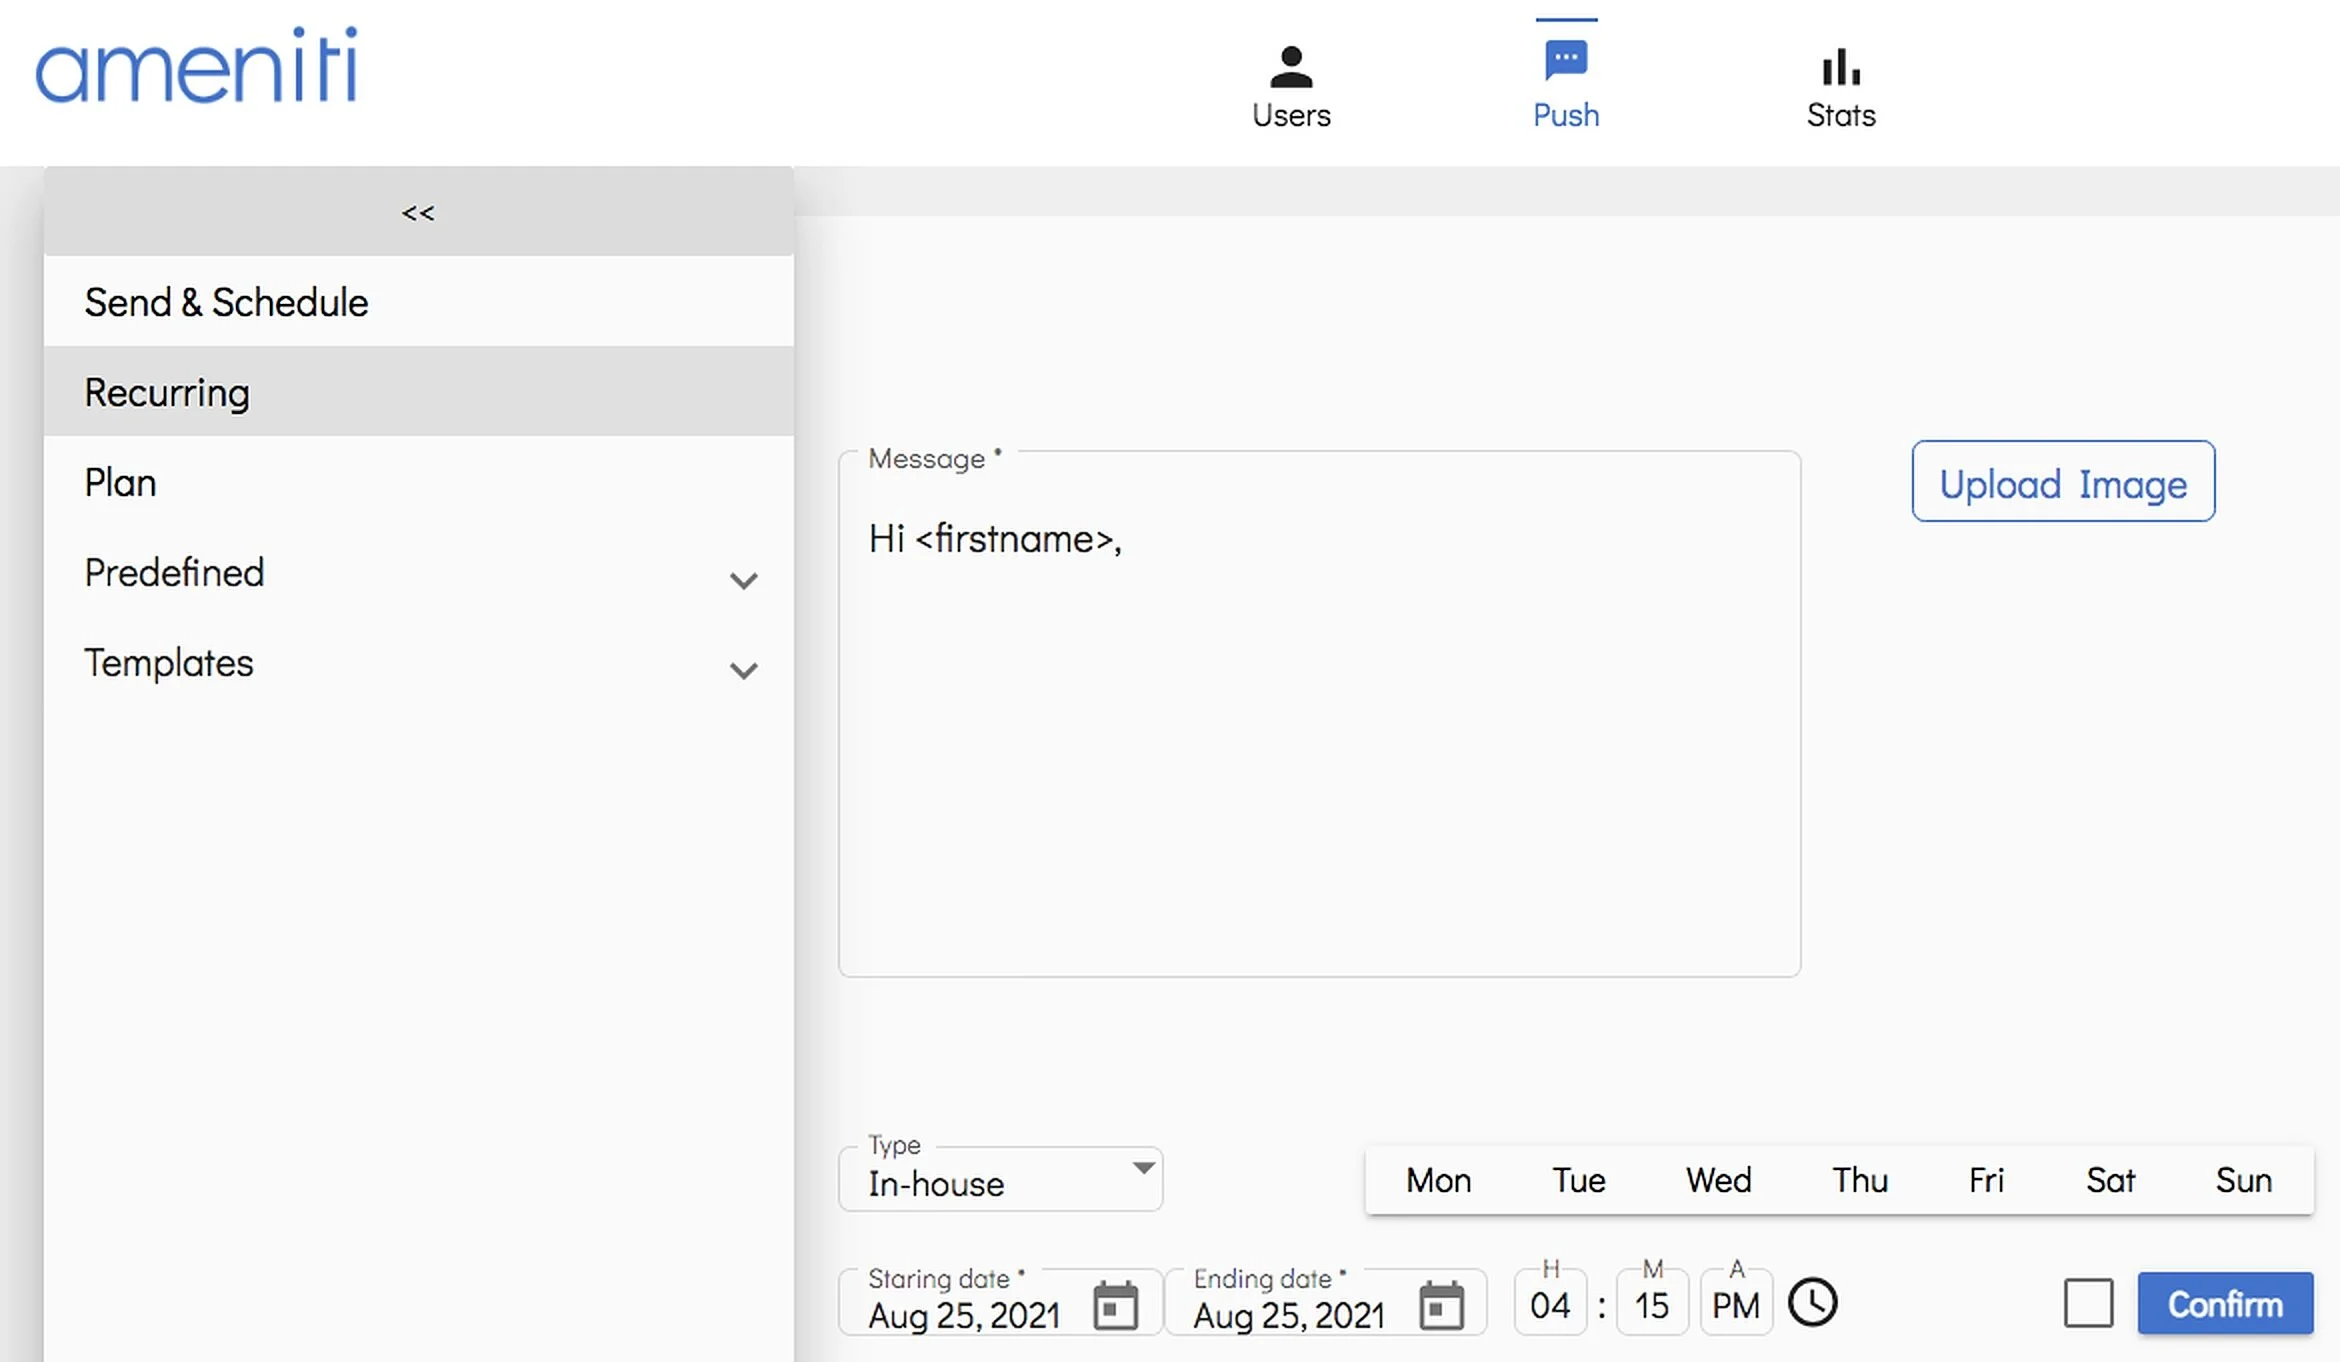The image size is (2340, 1362).
Task: Expand the Templates section chevron
Action: pos(743,670)
